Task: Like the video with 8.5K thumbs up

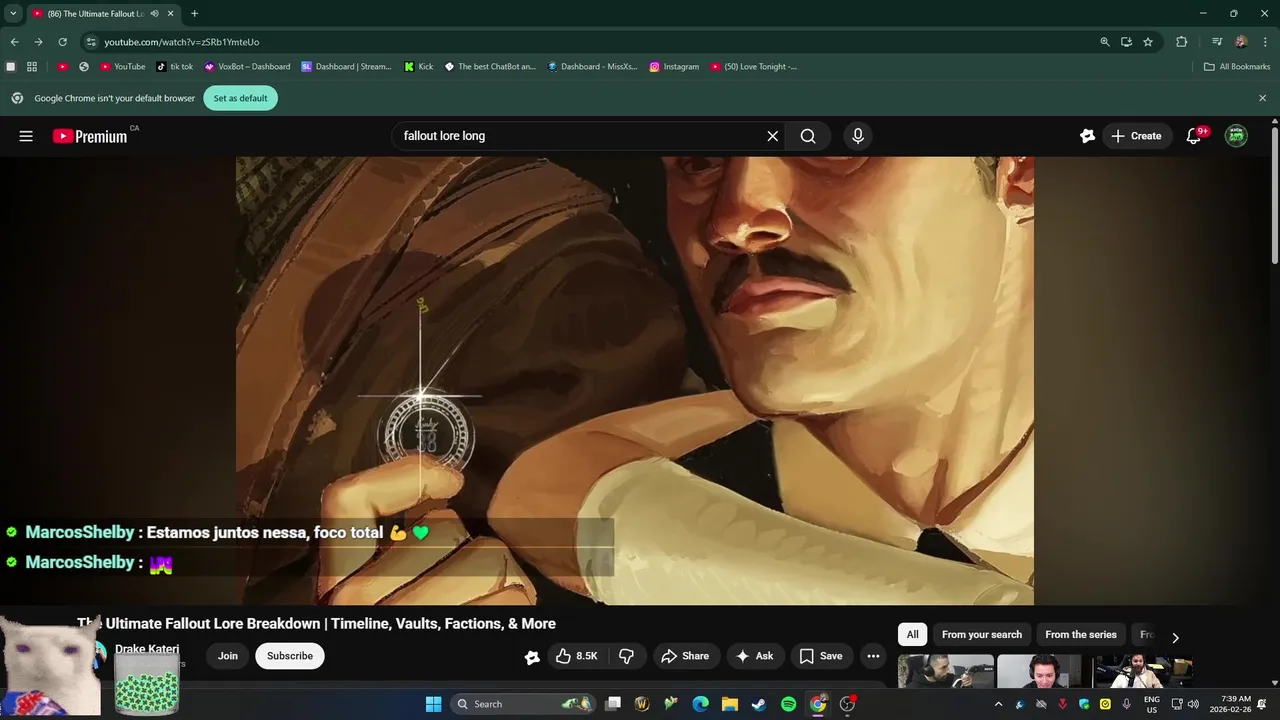Action: pos(576,656)
